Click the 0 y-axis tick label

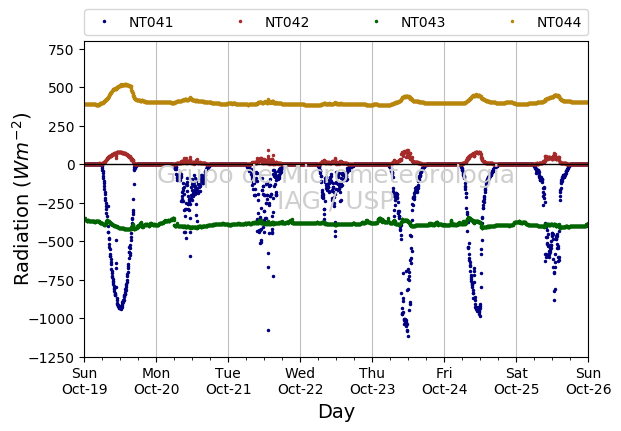click(70, 165)
